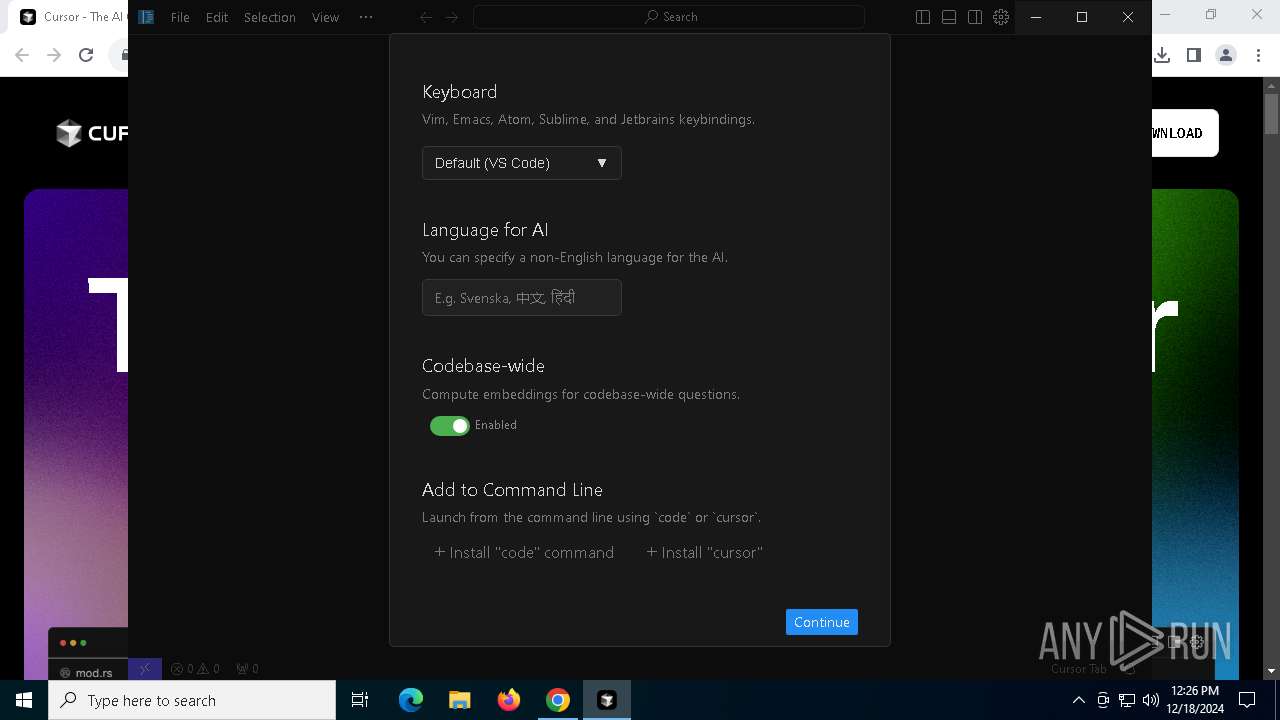Click the Language for AI input field
Image resolution: width=1280 pixels, height=720 pixels.
(522, 298)
